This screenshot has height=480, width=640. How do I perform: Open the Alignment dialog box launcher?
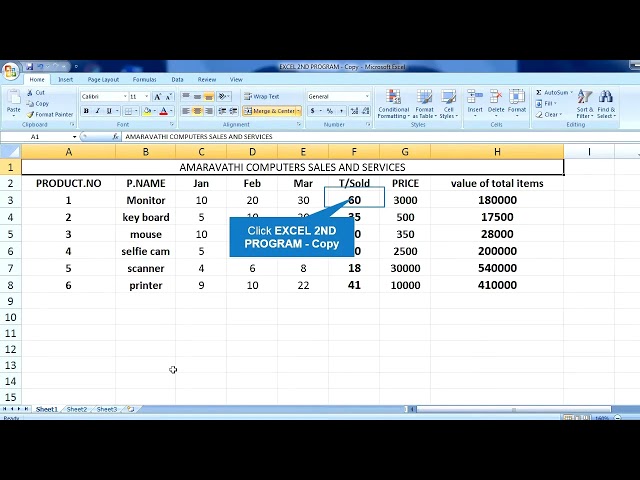[x=299, y=124]
